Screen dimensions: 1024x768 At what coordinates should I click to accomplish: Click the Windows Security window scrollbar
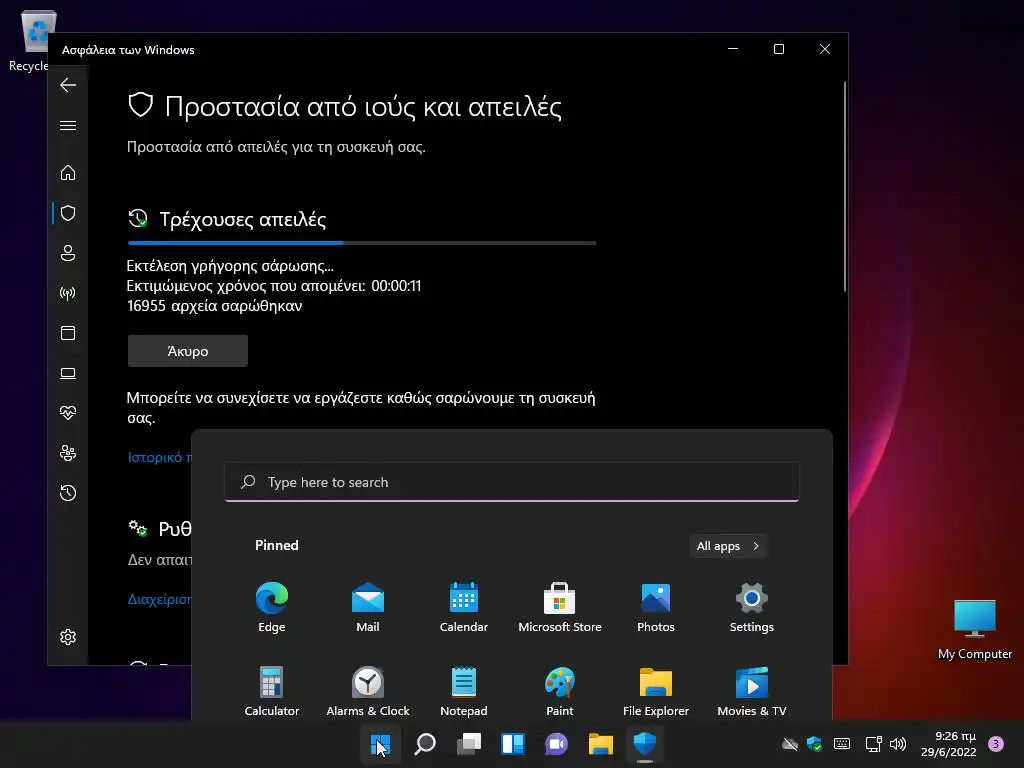coord(844,186)
